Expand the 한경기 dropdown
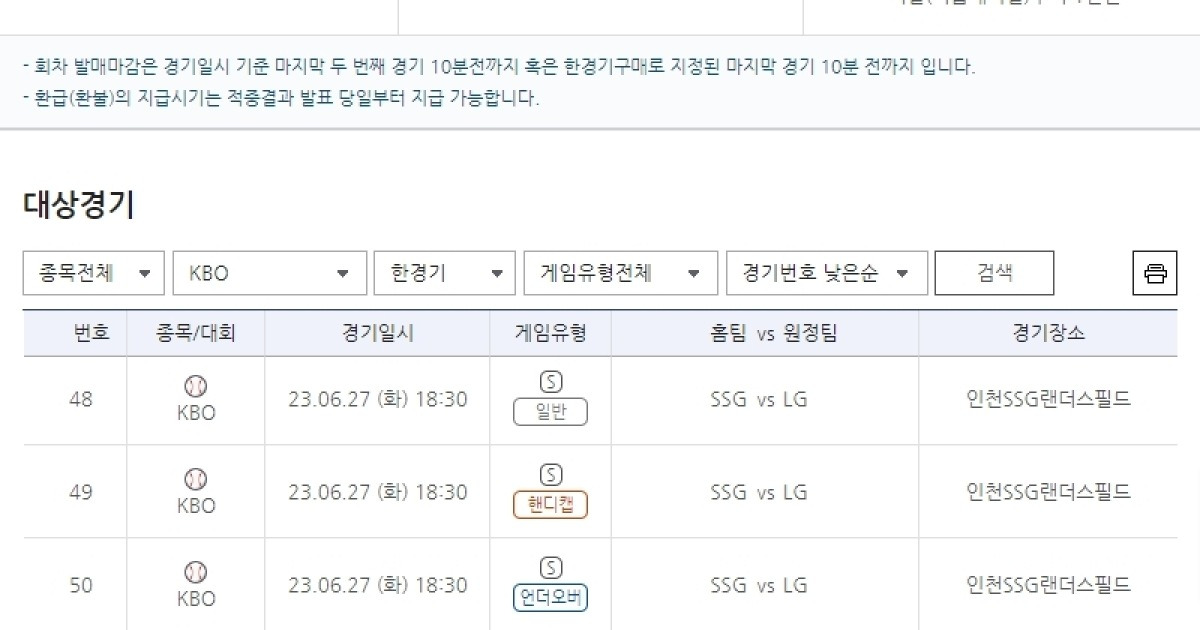The height and width of the screenshot is (630, 1200). tap(444, 272)
